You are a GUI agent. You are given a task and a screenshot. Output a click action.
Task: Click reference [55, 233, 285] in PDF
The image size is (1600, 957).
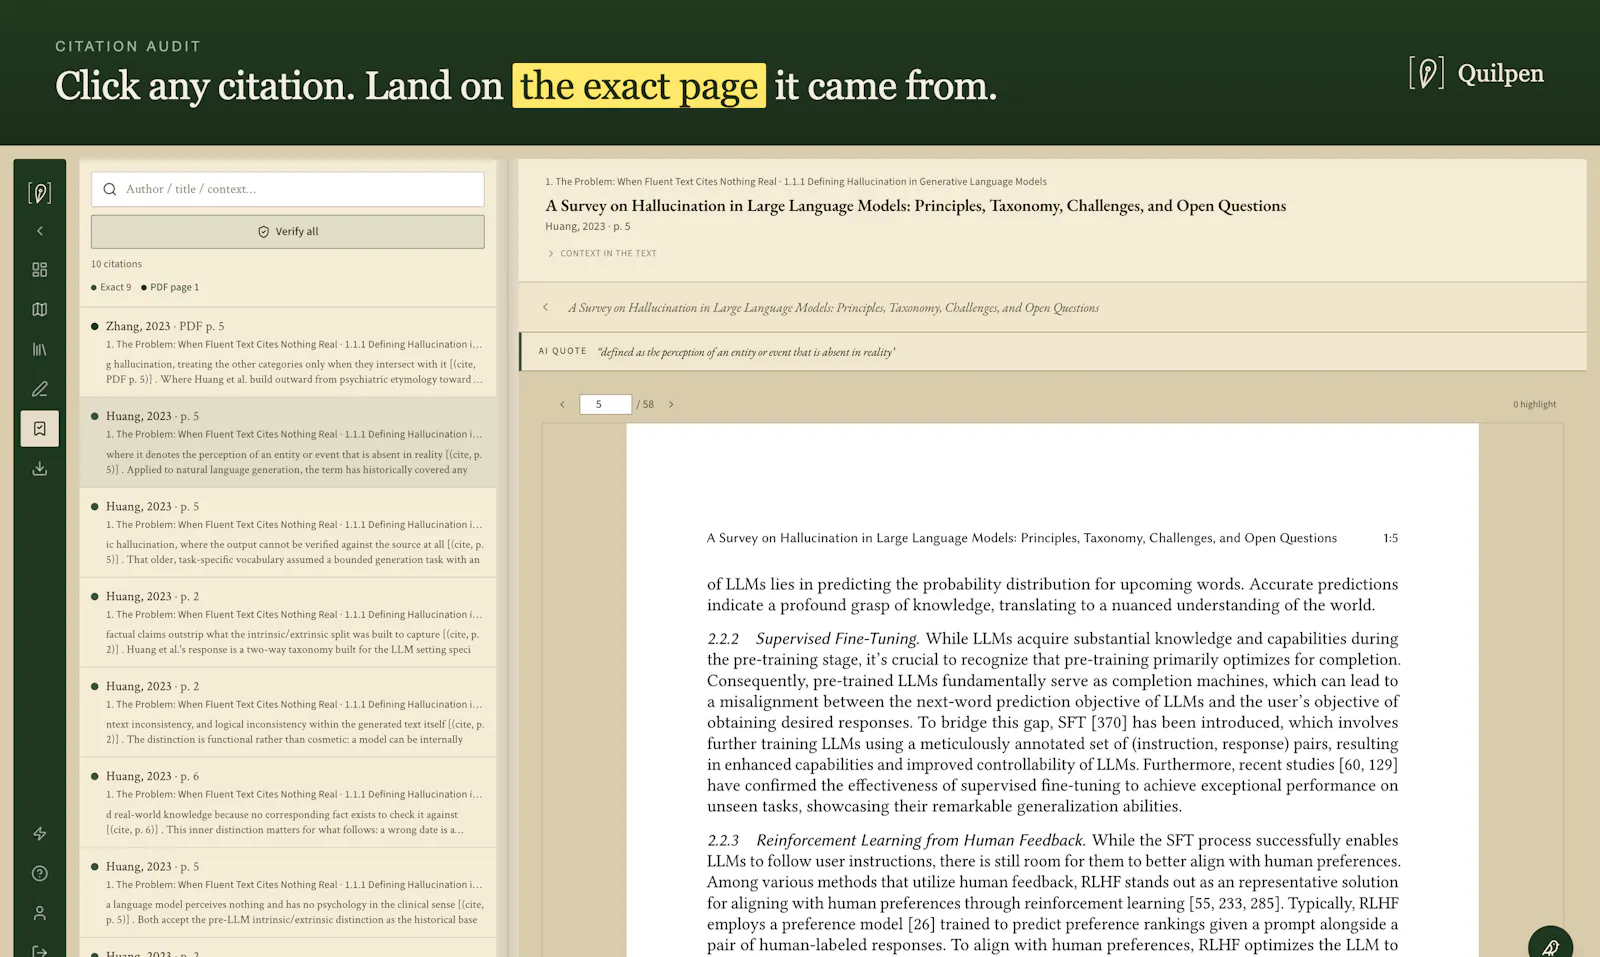(1235, 903)
